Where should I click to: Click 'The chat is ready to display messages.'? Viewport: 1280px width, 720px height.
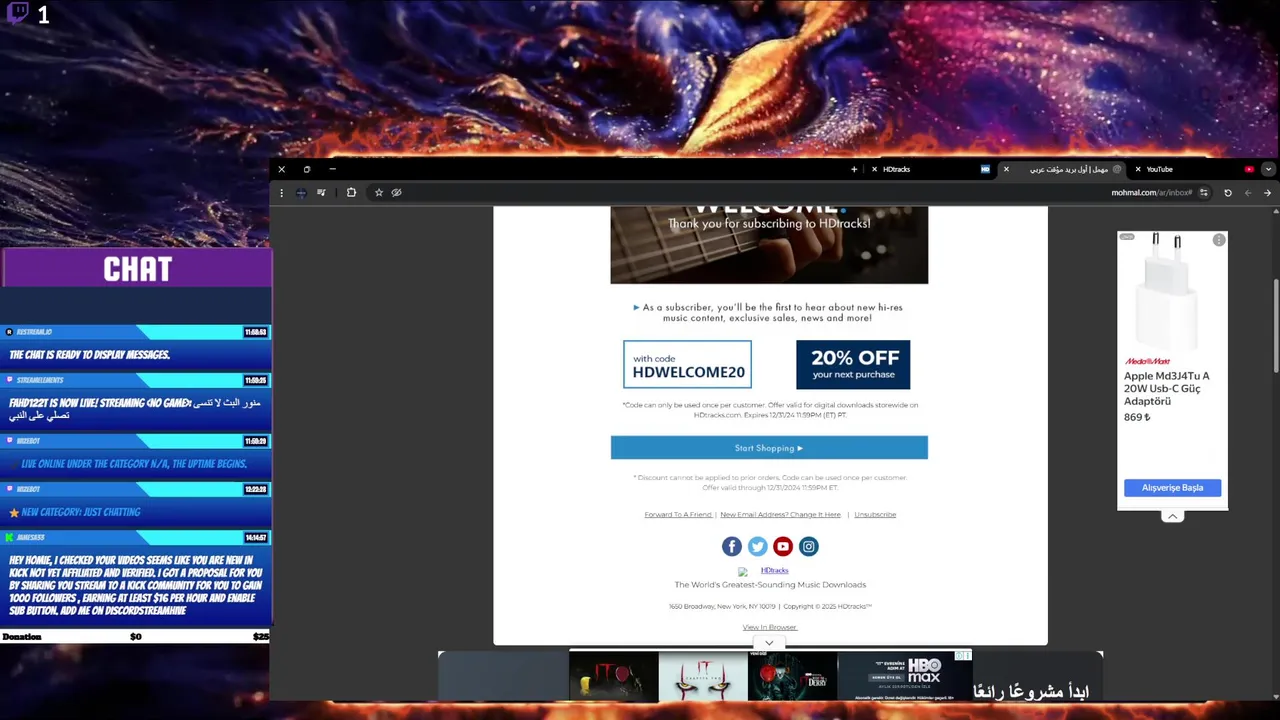click(90, 355)
